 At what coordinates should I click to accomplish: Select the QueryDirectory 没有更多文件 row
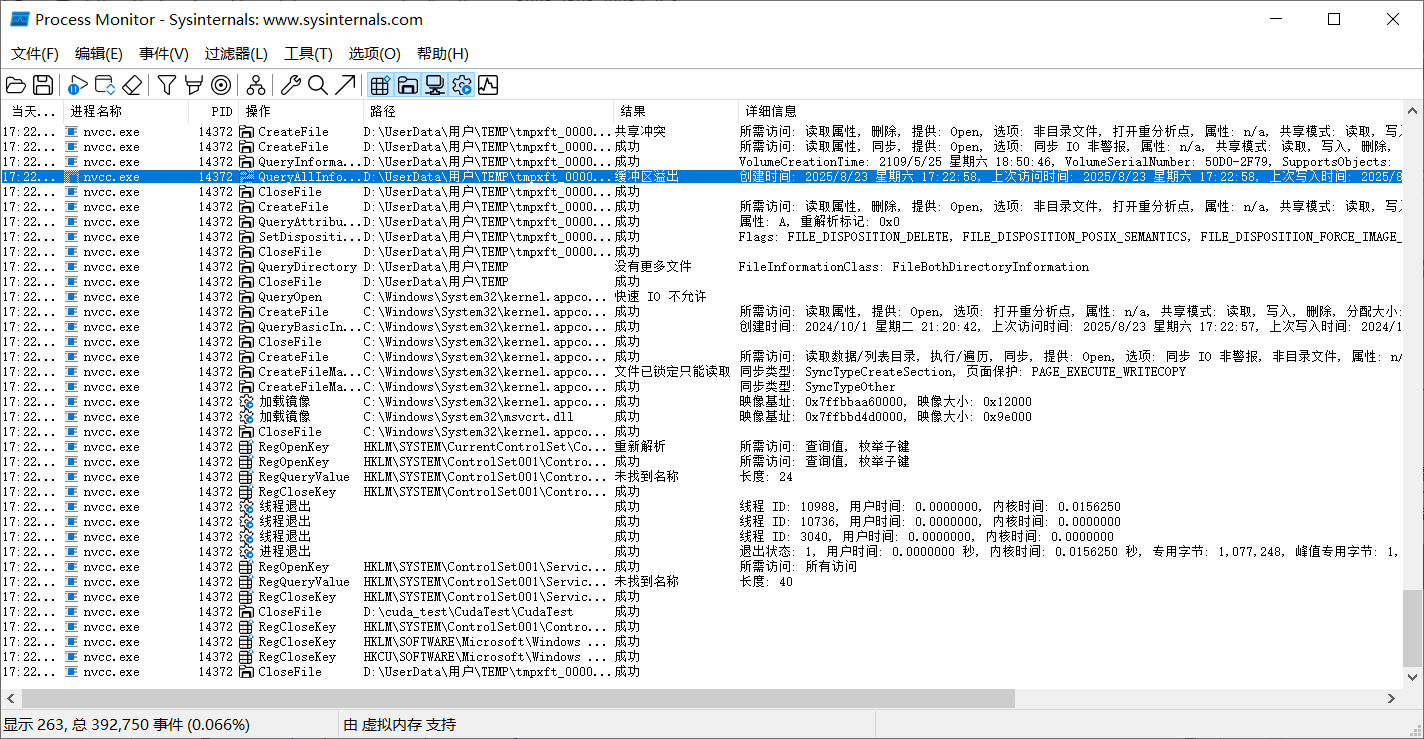click(x=701, y=267)
